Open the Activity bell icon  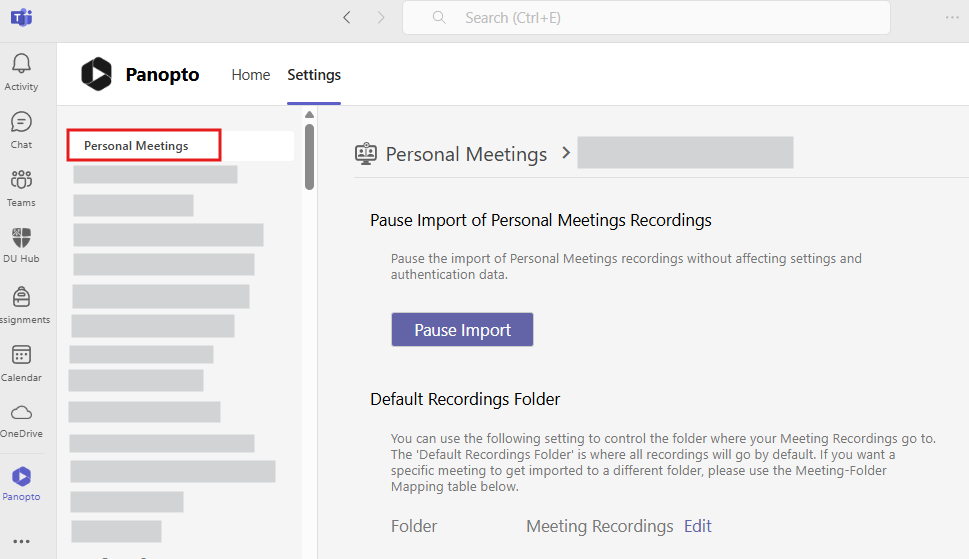[21, 64]
